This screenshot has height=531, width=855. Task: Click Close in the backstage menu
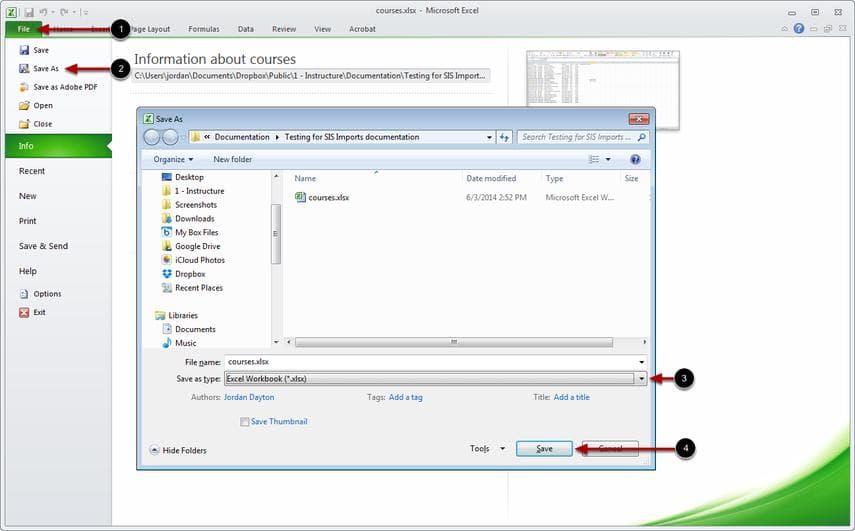point(35,124)
